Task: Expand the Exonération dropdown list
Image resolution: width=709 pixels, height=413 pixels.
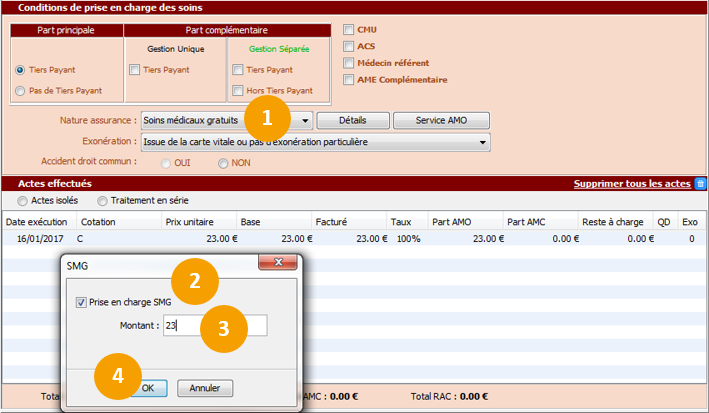Action: pos(483,142)
